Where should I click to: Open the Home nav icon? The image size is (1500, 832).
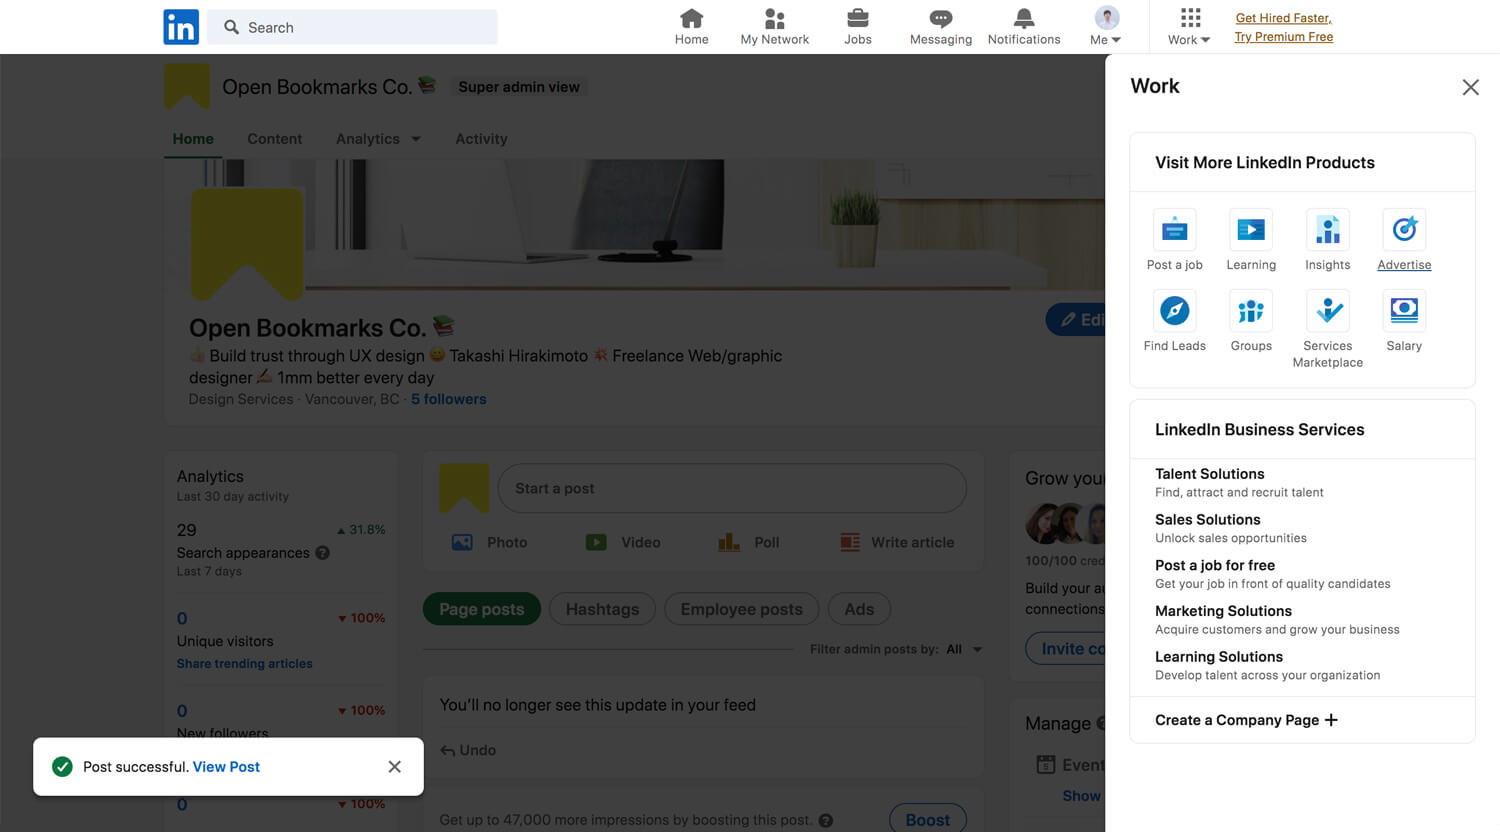coord(691,27)
